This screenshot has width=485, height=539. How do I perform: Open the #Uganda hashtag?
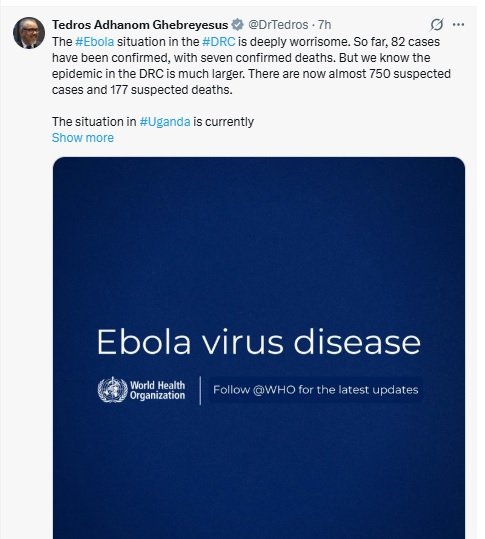pos(165,122)
